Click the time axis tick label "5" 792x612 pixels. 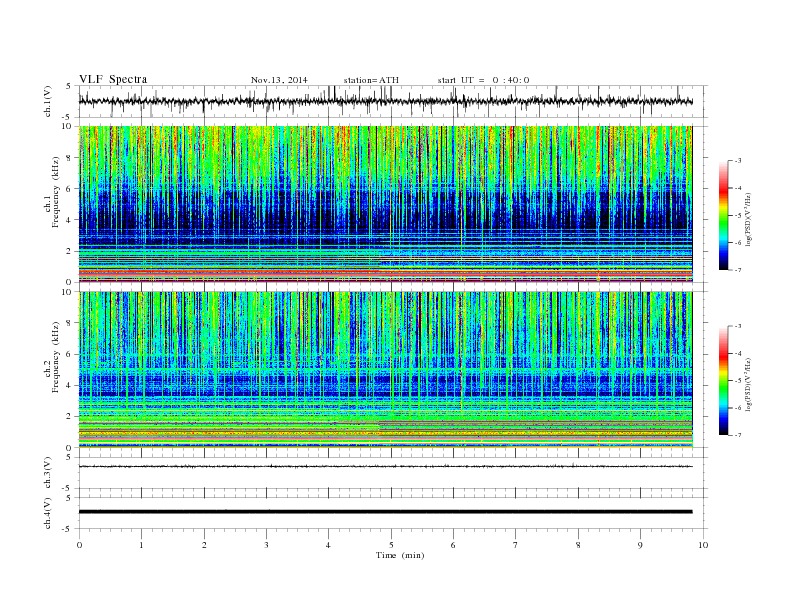(391, 545)
